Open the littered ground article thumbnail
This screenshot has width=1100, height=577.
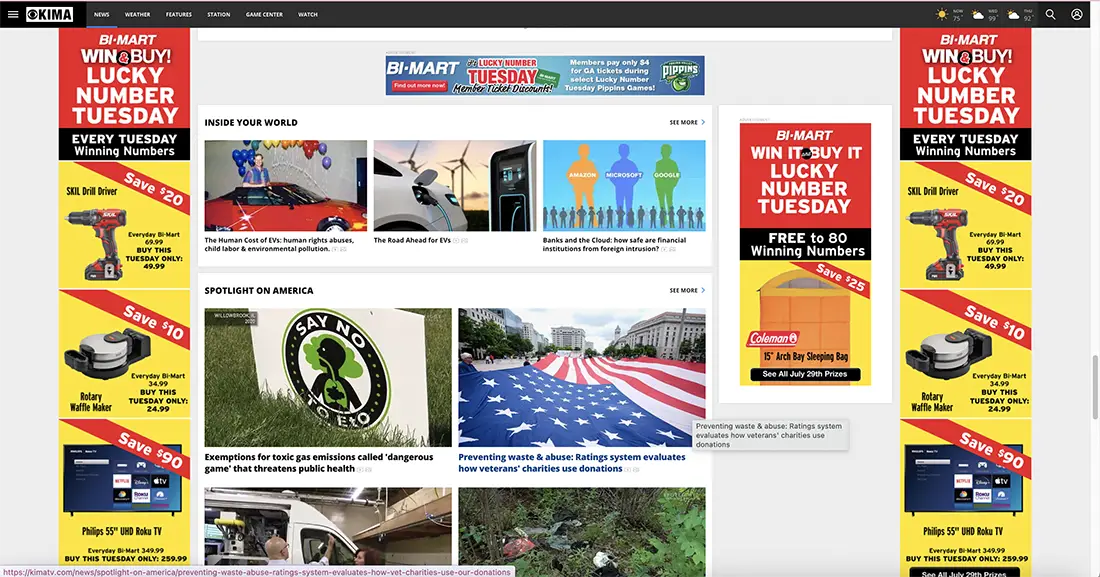[582, 532]
